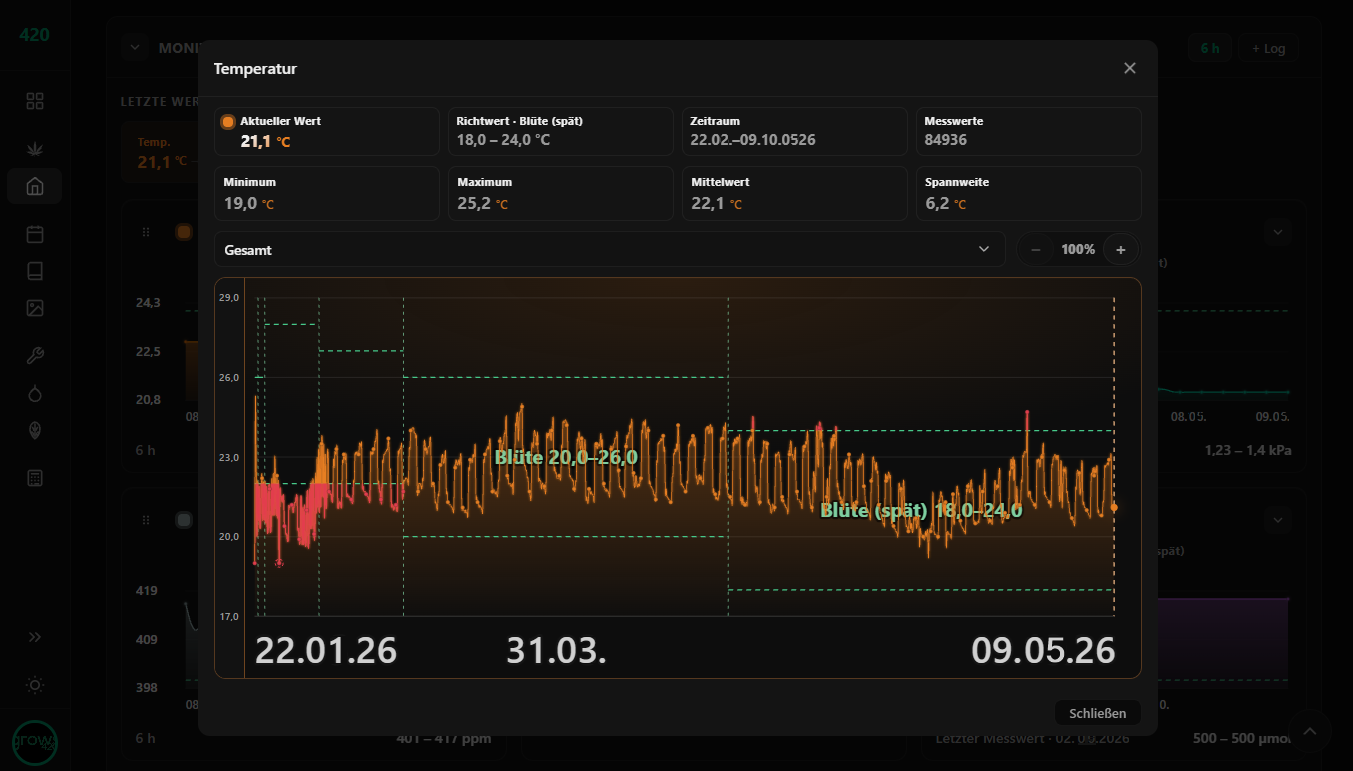Click the Messwerte value 84936
The height and width of the screenshot is (771, 1353).
coord(946,140)
